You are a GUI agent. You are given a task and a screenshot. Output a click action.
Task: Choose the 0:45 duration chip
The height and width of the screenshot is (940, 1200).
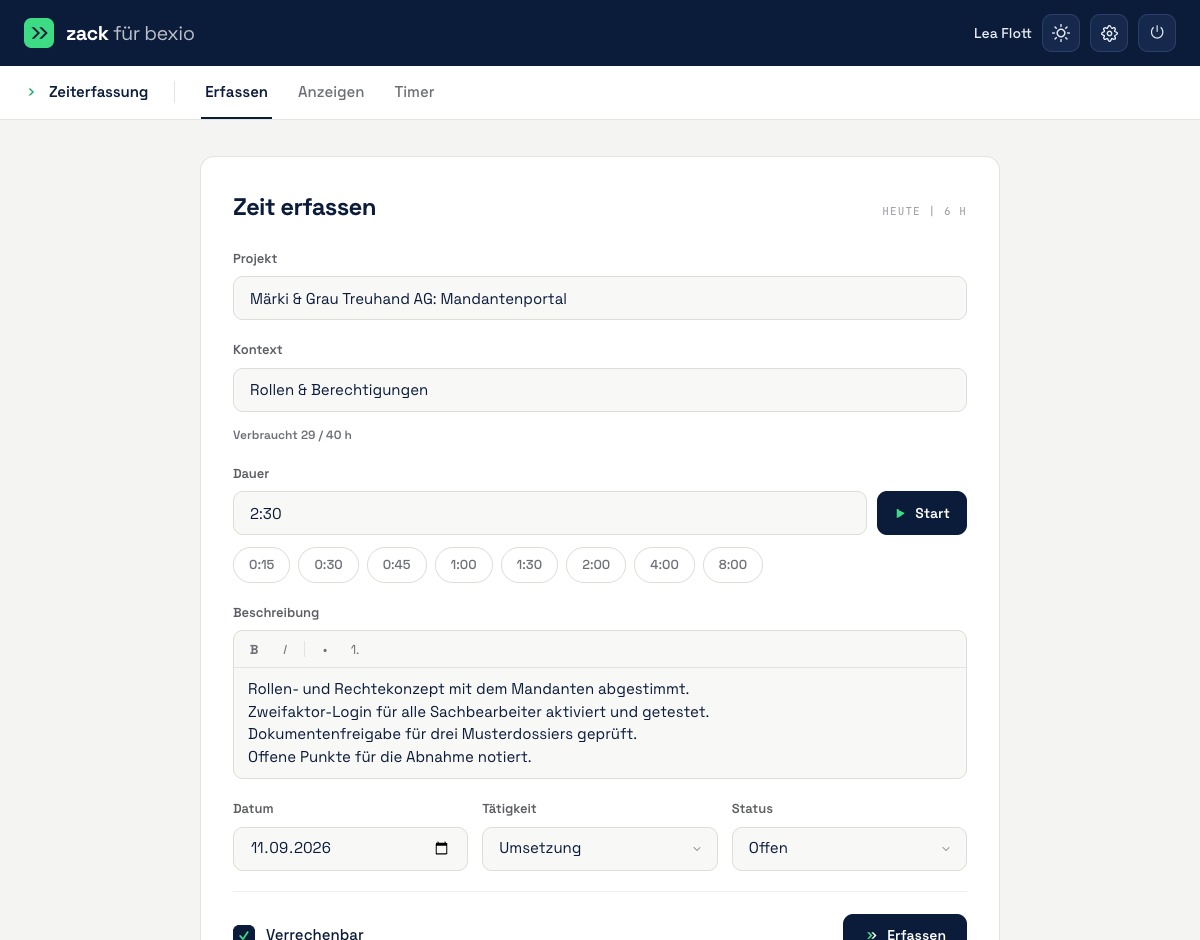(x=396, y=565)
